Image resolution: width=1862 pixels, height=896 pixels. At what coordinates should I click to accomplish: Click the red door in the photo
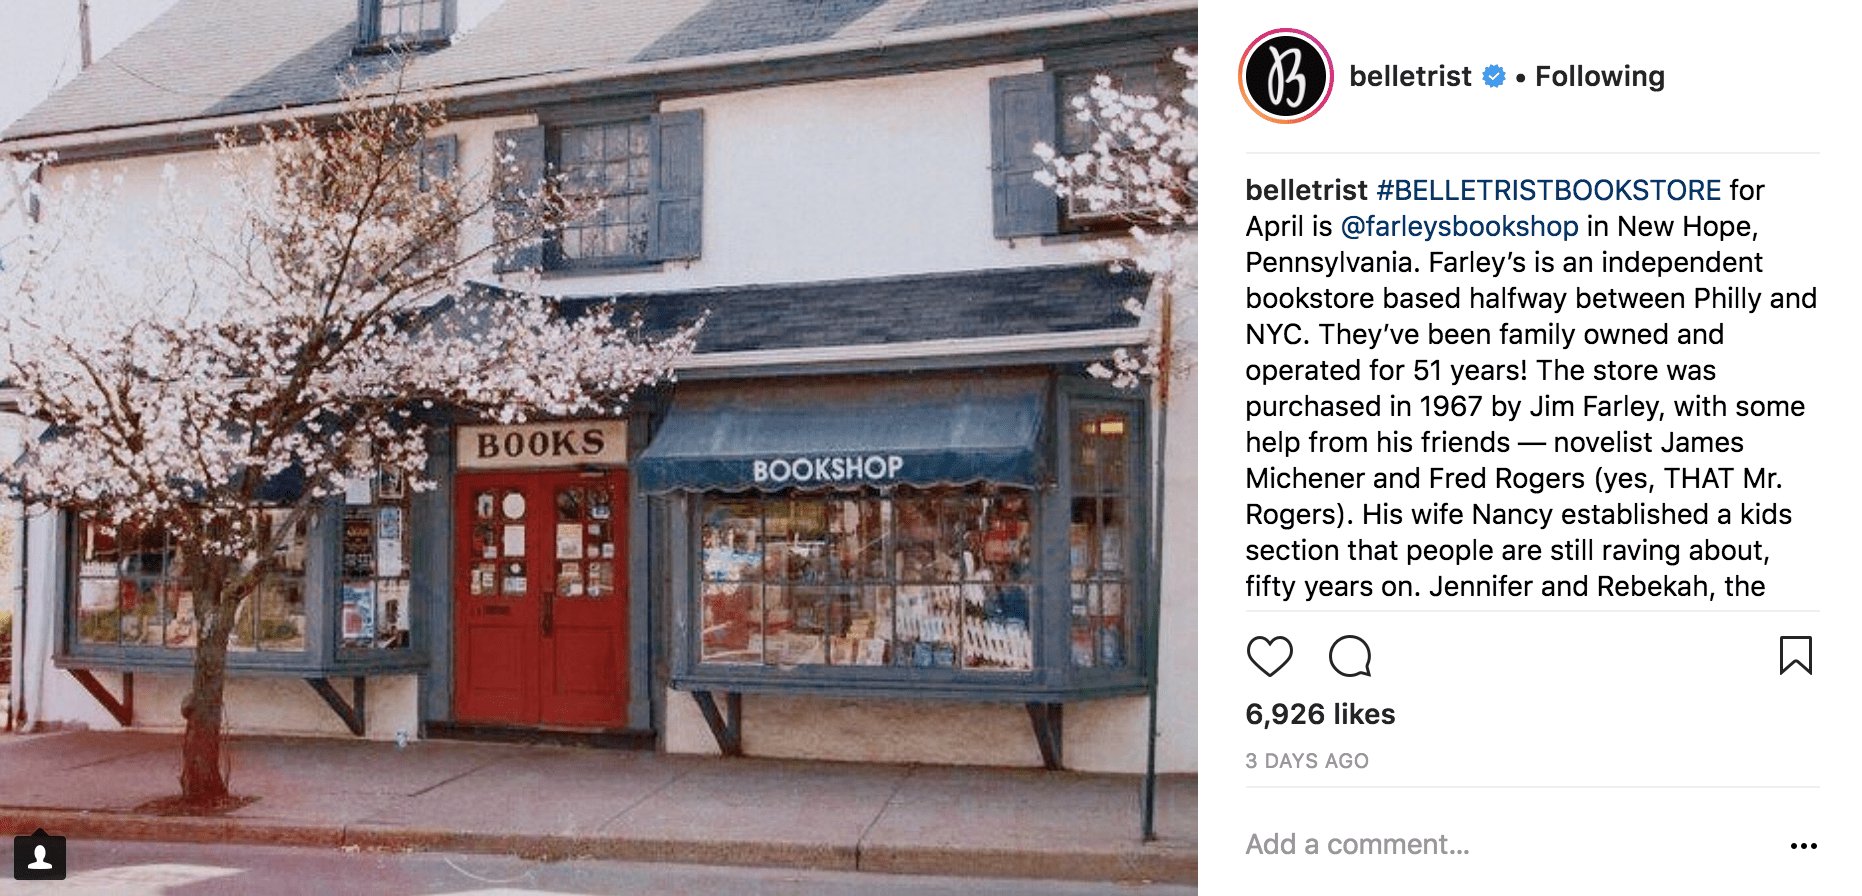(541, 598)
